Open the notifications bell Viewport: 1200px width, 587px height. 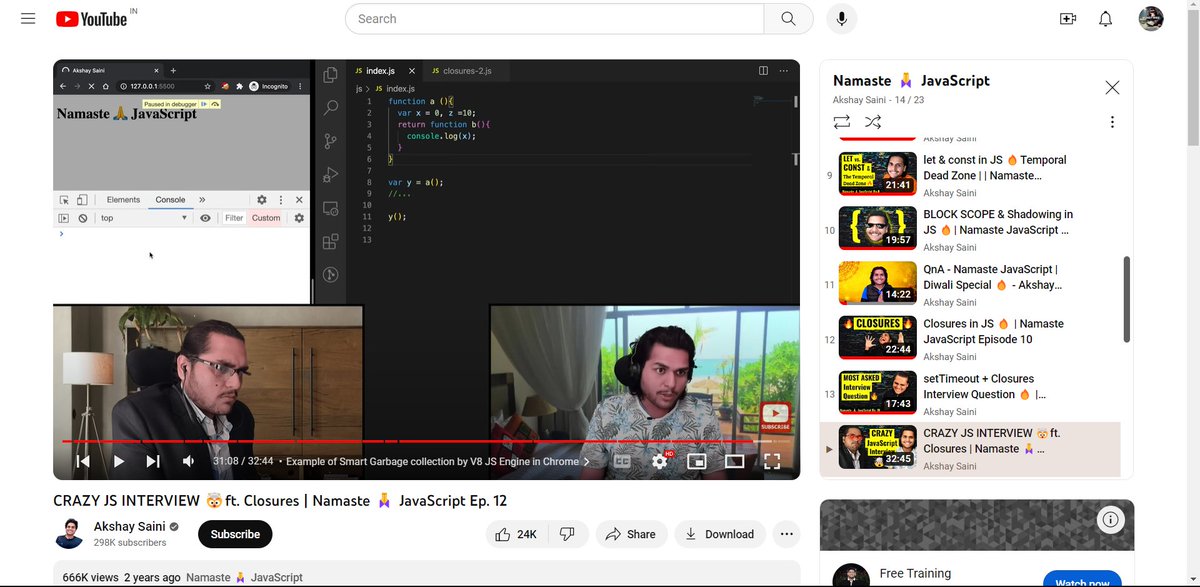(x=1106, y=19)
